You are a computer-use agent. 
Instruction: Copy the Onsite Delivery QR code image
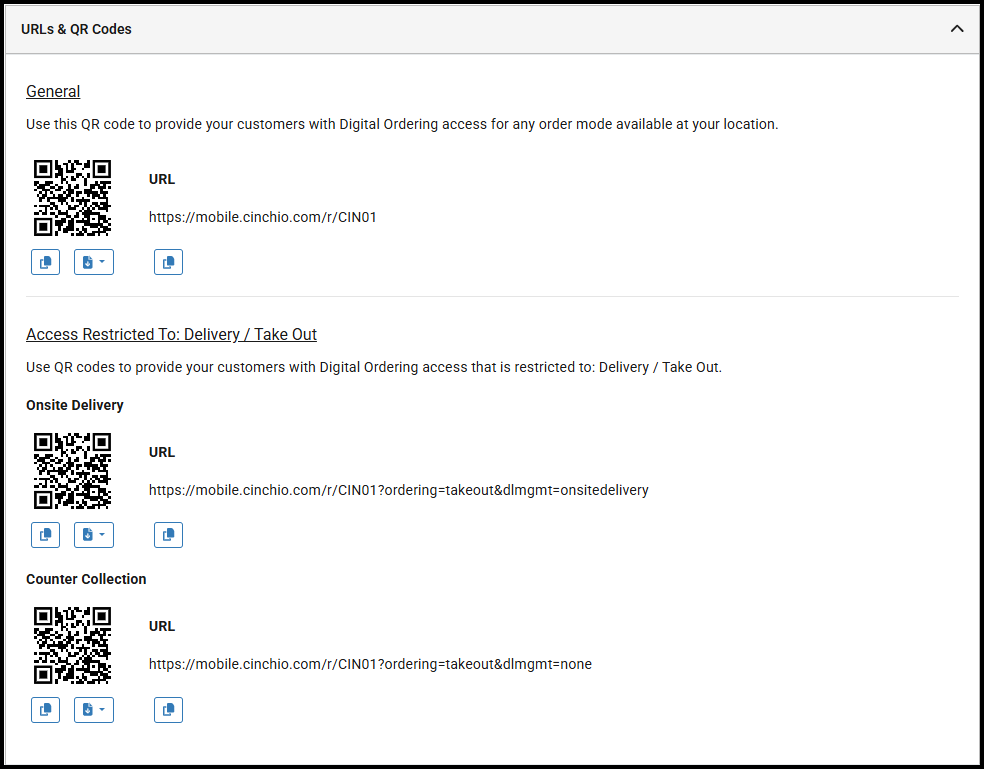[x=45, y=535]
